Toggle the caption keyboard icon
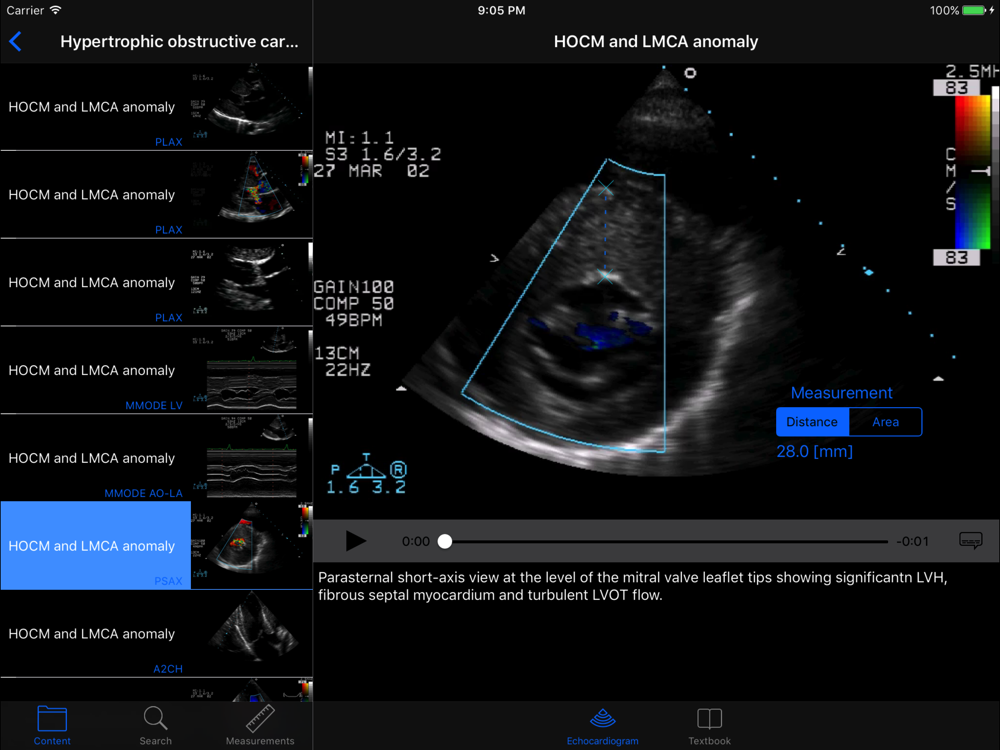The height and width of the screenshot is (750, 1000). tap(971, 541)
